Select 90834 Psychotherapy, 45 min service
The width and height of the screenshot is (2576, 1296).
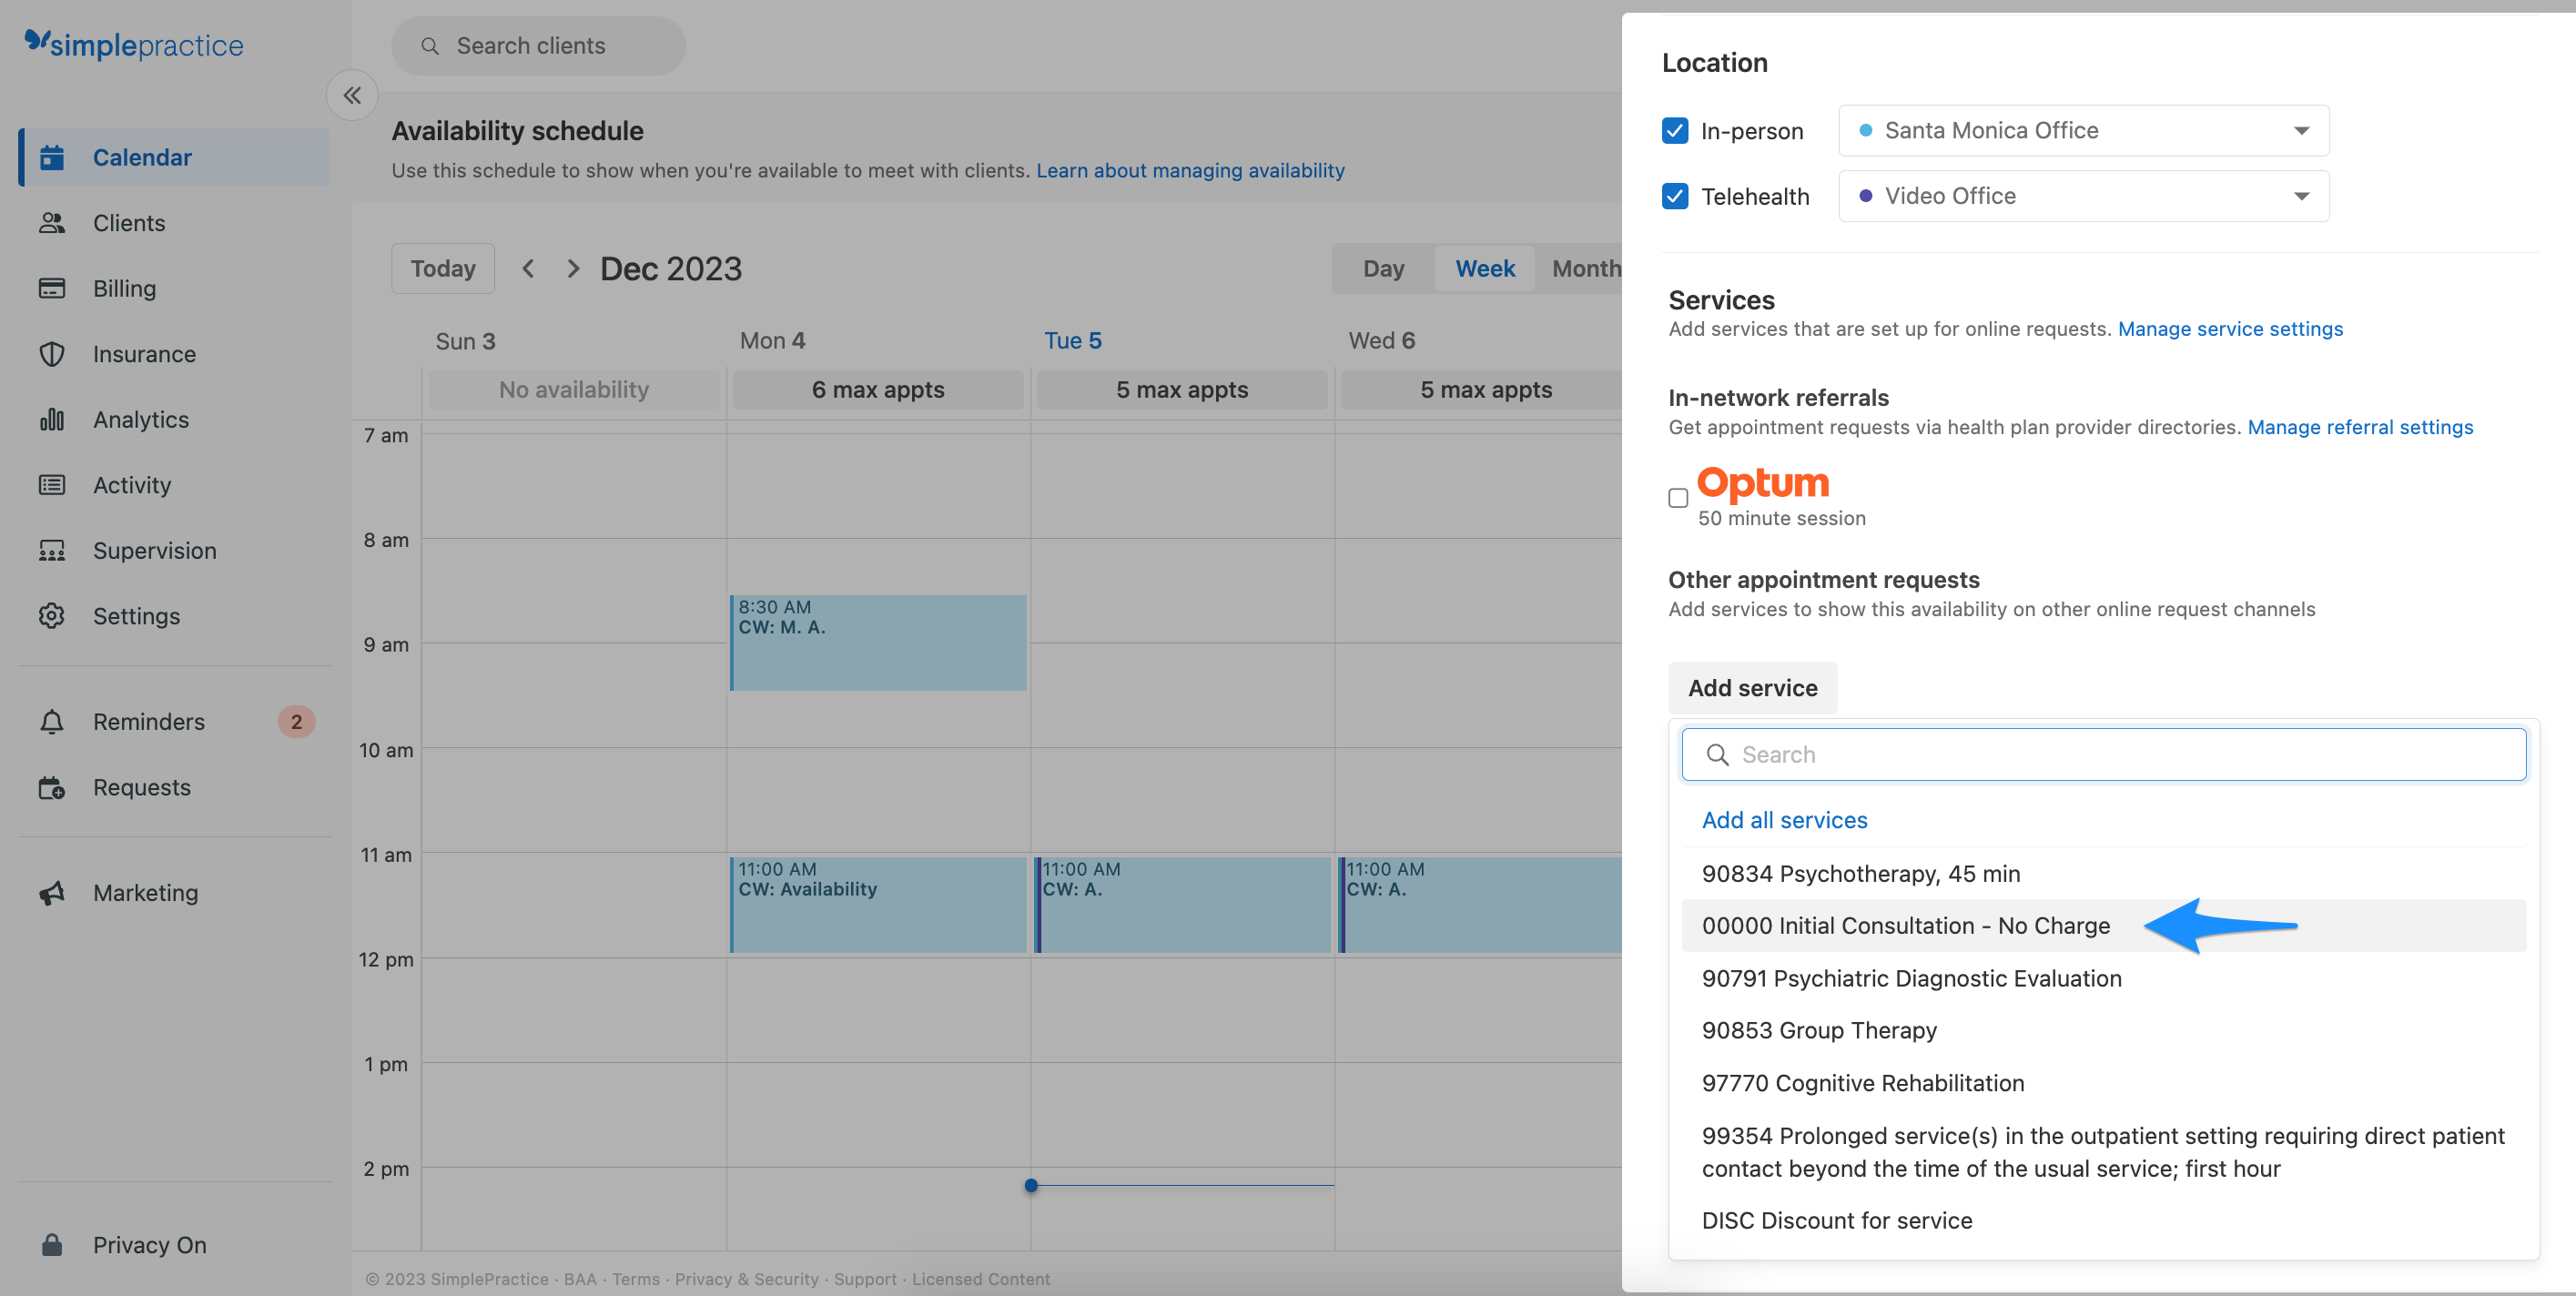tap(2103, 873)
